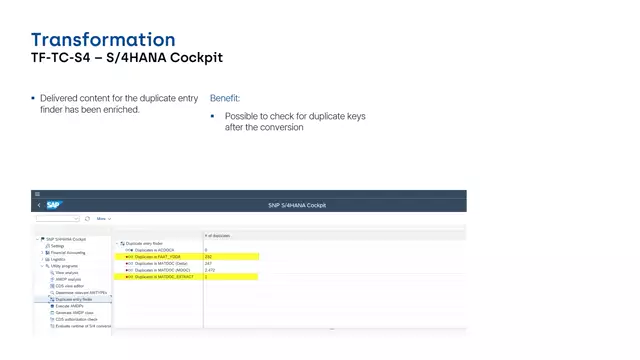Open Evaluate runtime of S/4 conversion
The image size is (640, 360).
tap(83, 326)
